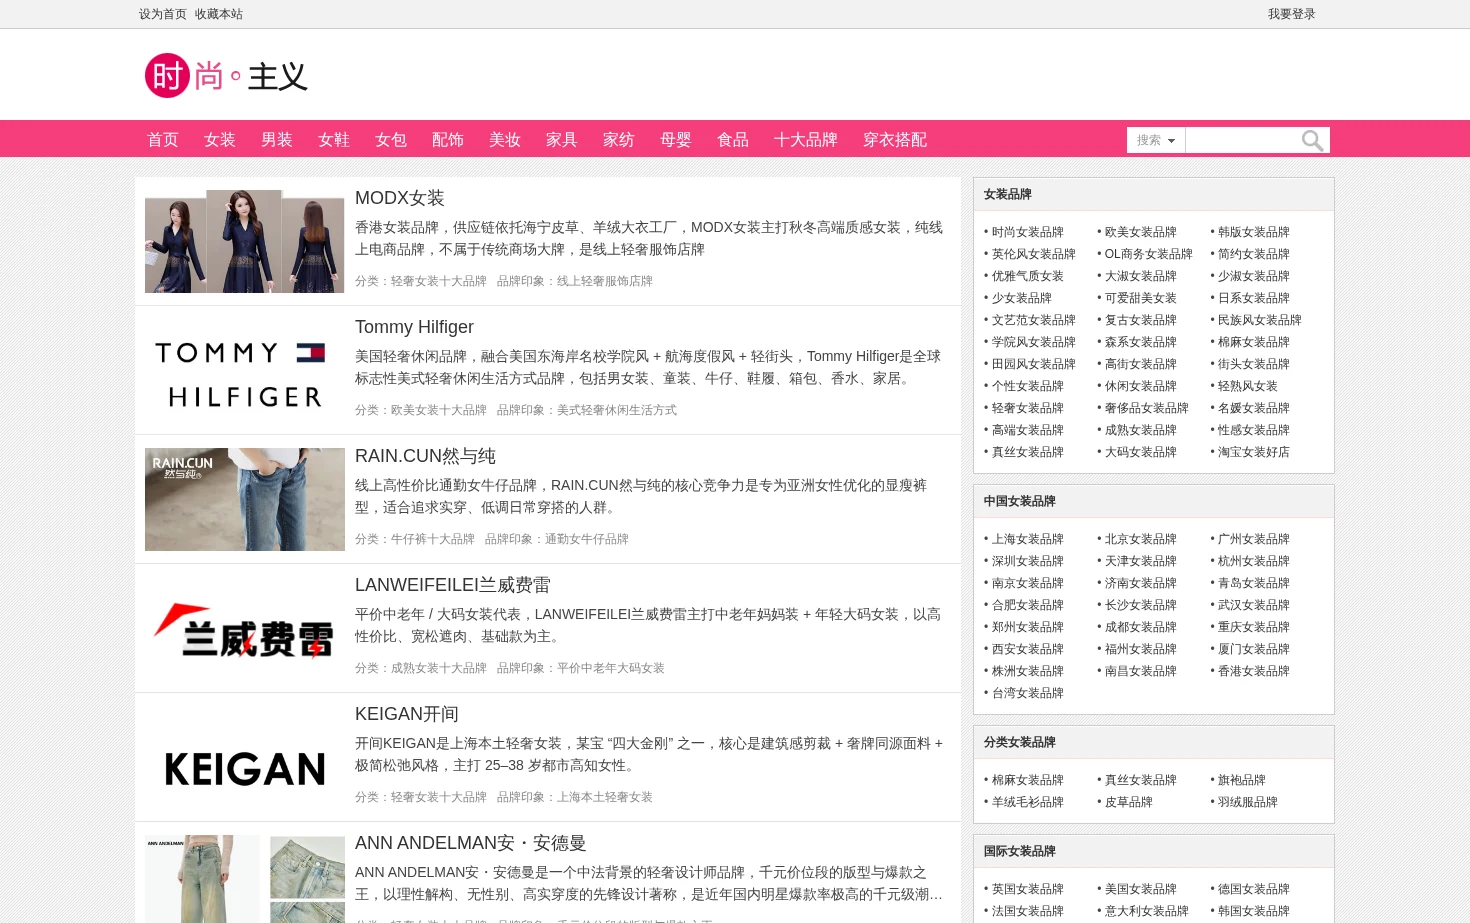Open the 配饰 navigation tab
Image resolution: width=1470 pixels, height=923 pixels.
click(448, 140)
